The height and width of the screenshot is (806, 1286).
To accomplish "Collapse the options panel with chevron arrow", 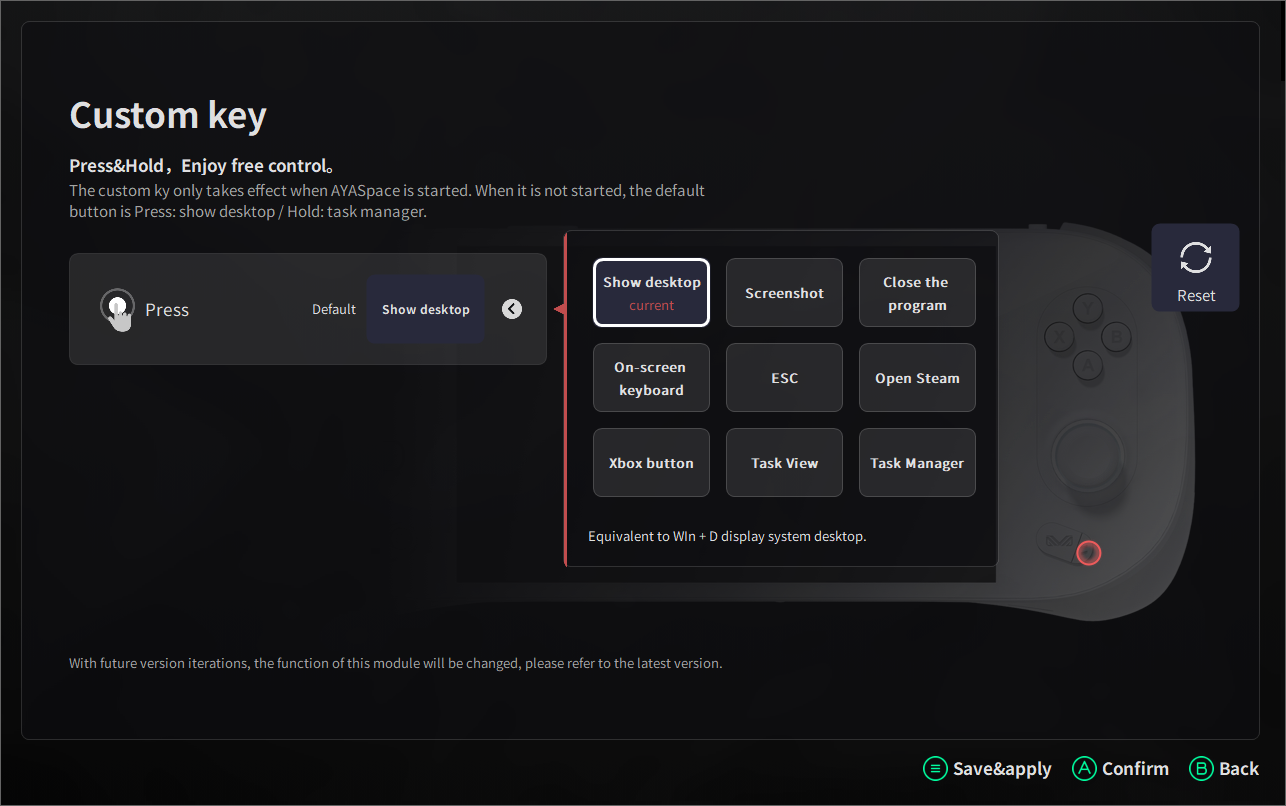I will click(x=512, y=309).
